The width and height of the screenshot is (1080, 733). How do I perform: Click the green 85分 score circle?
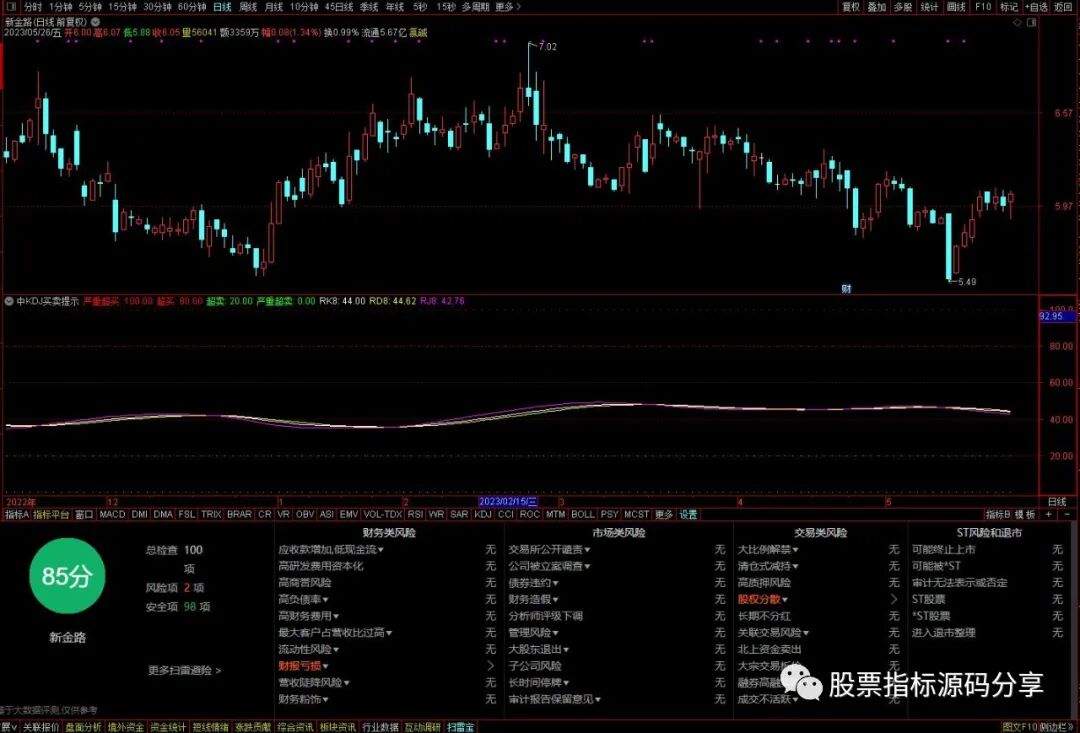[x=67, y=576]
